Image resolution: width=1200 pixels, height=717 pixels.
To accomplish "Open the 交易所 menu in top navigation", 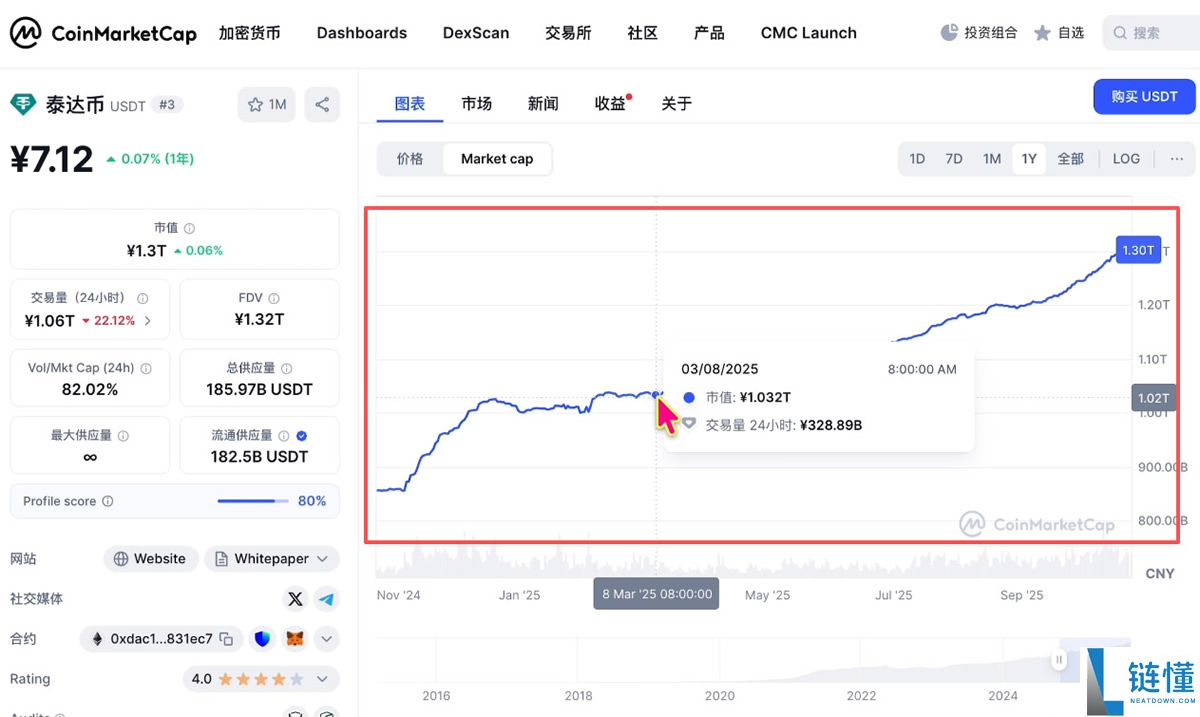I will [x=568, y=33].
